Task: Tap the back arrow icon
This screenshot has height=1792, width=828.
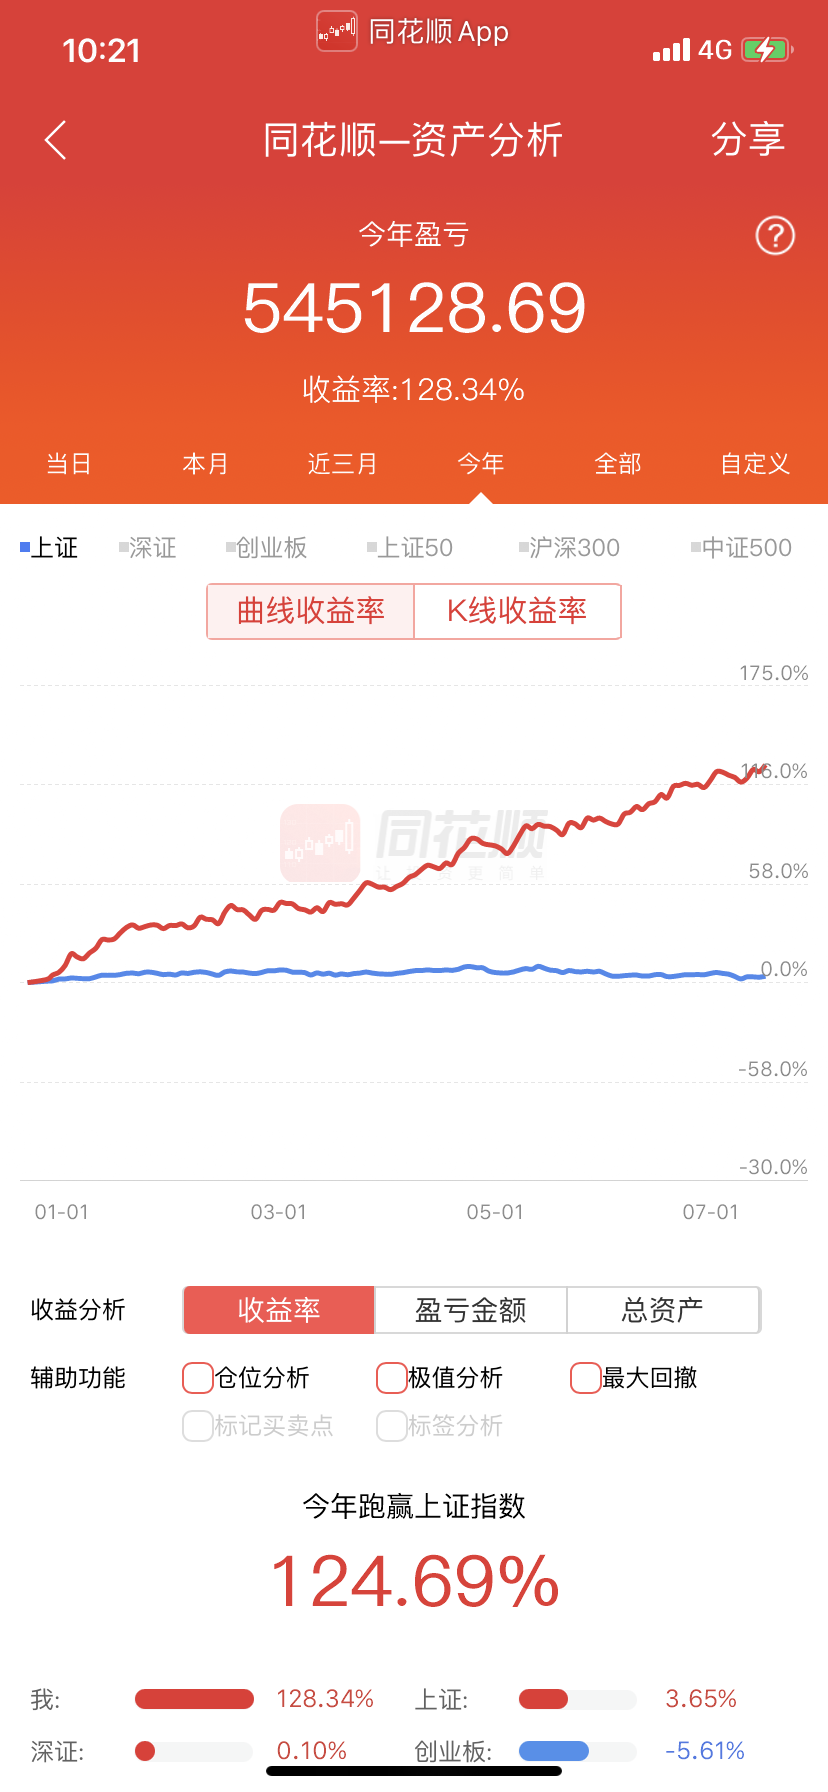Action: coord(56,140)
